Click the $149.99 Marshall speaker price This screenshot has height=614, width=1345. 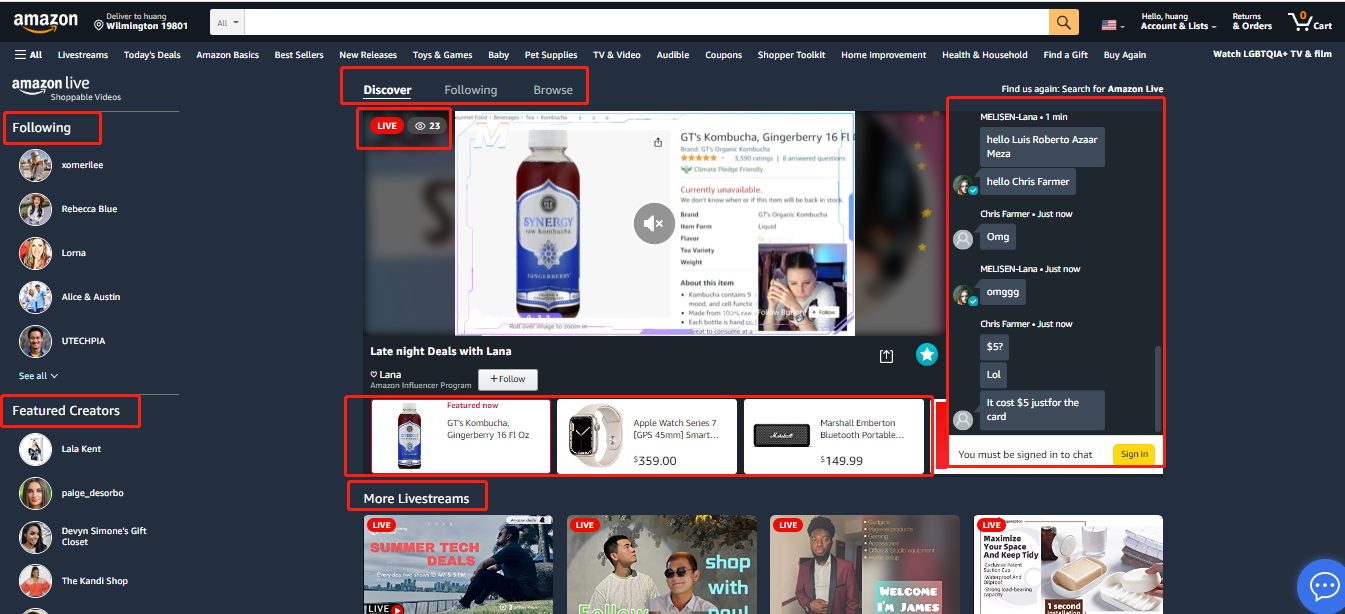coord(841,460)
